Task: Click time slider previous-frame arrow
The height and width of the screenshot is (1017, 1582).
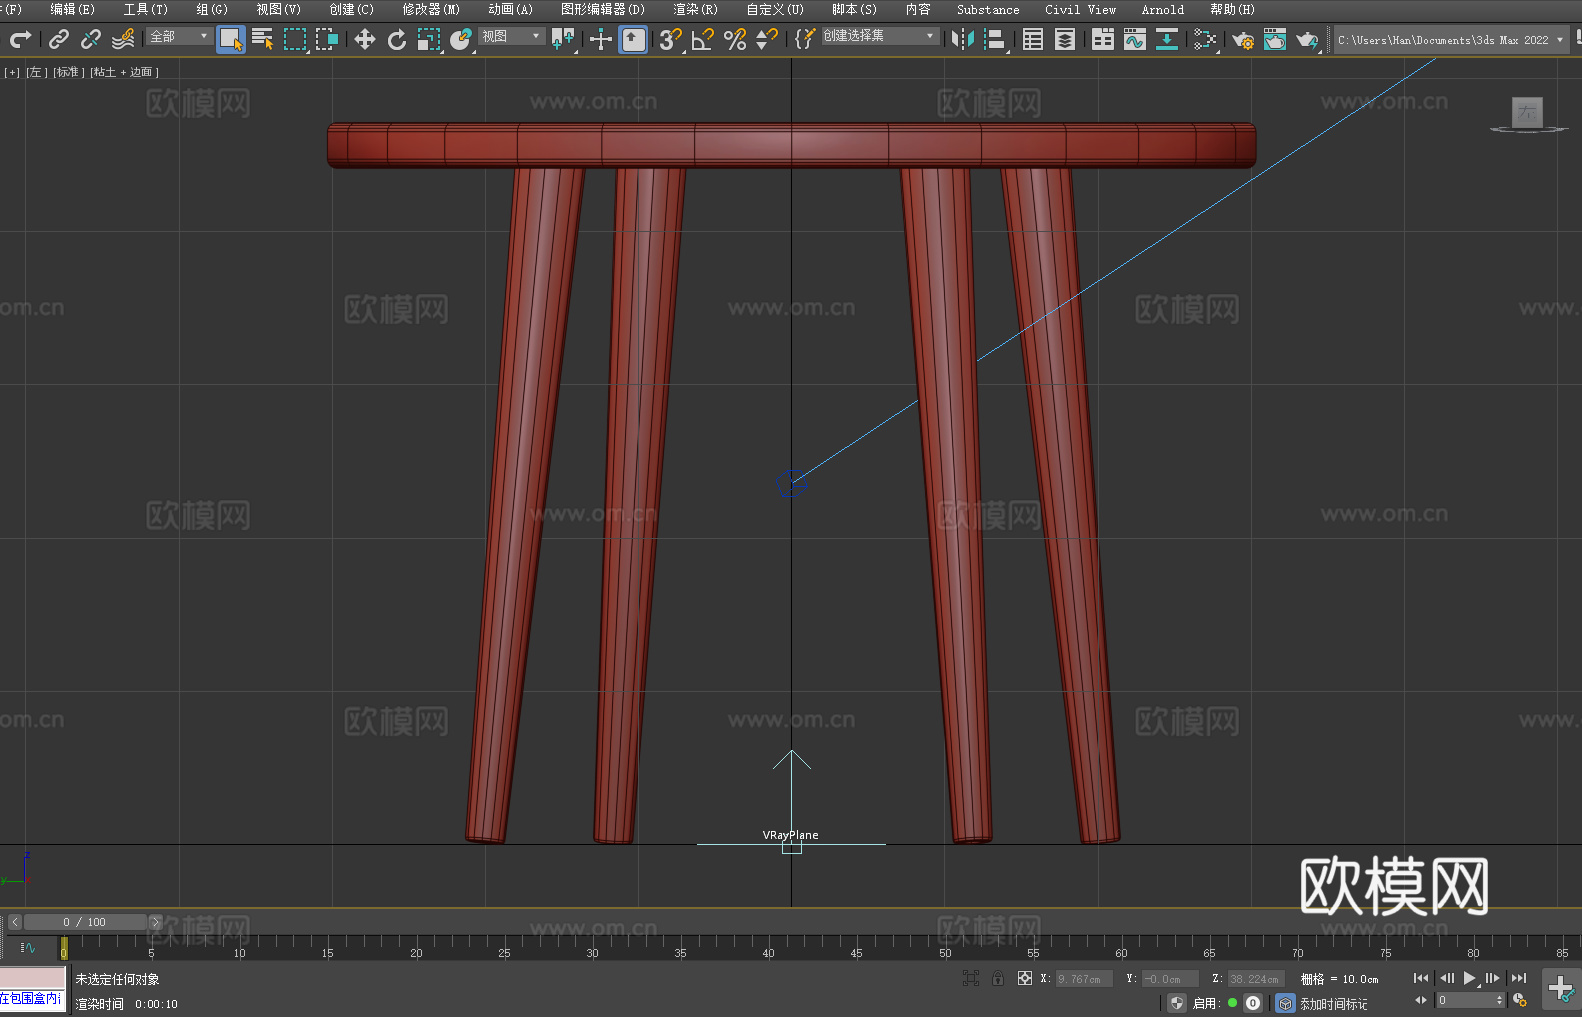Action: (x=15, y=922)
